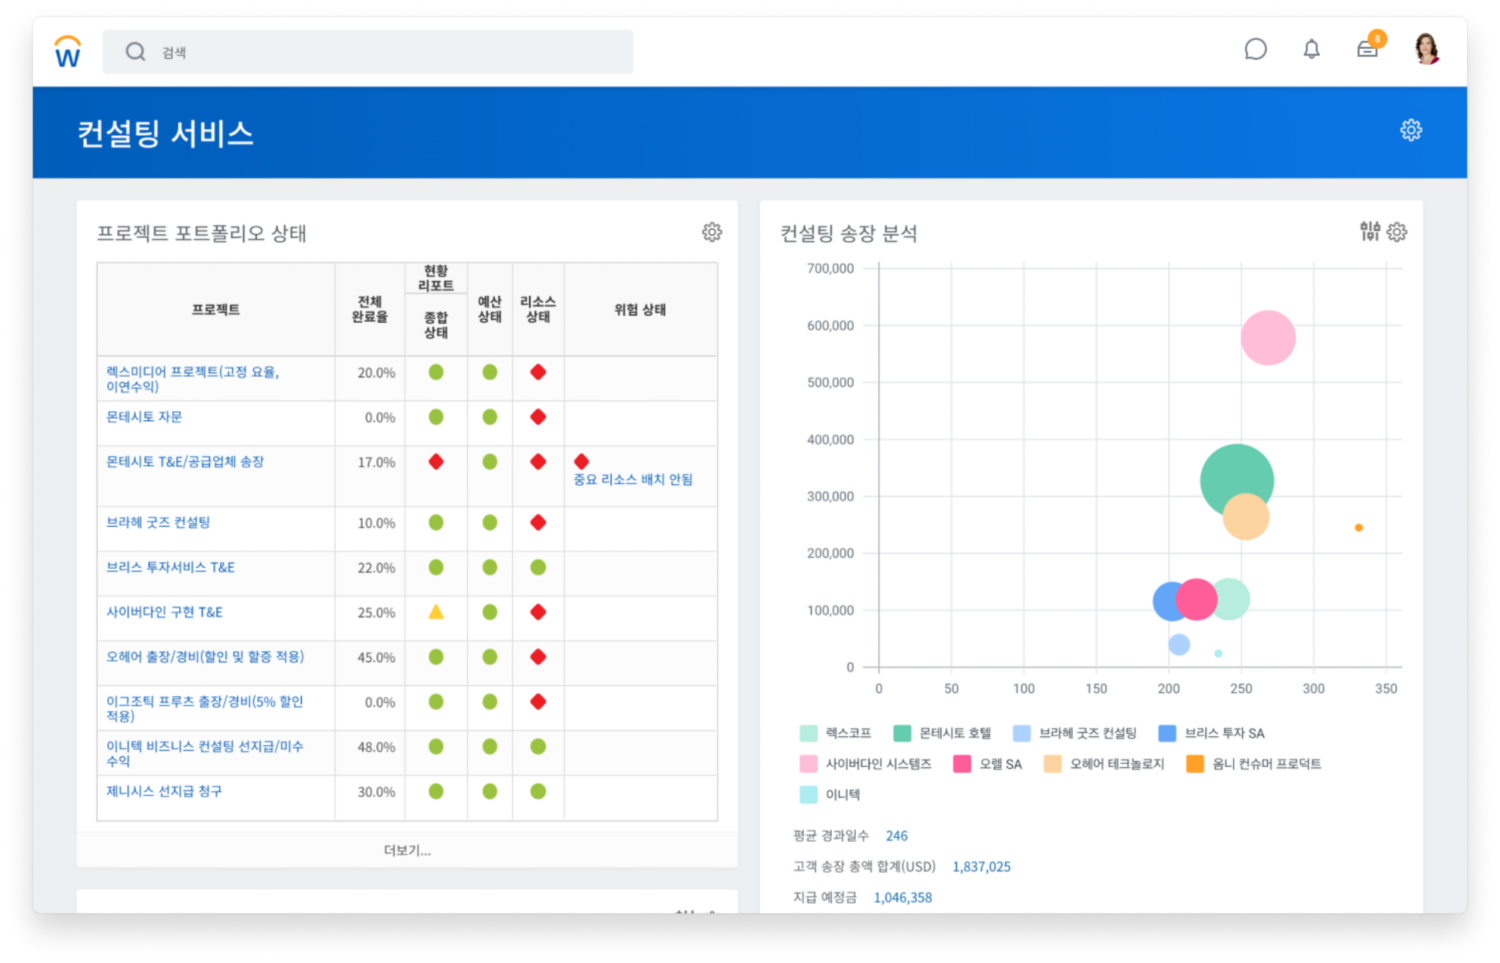Screen dimensions: 1500x963
Task: Toggle 브라헤 굿즈 컨설팅 legend swatch
Action: [1022, 733]
